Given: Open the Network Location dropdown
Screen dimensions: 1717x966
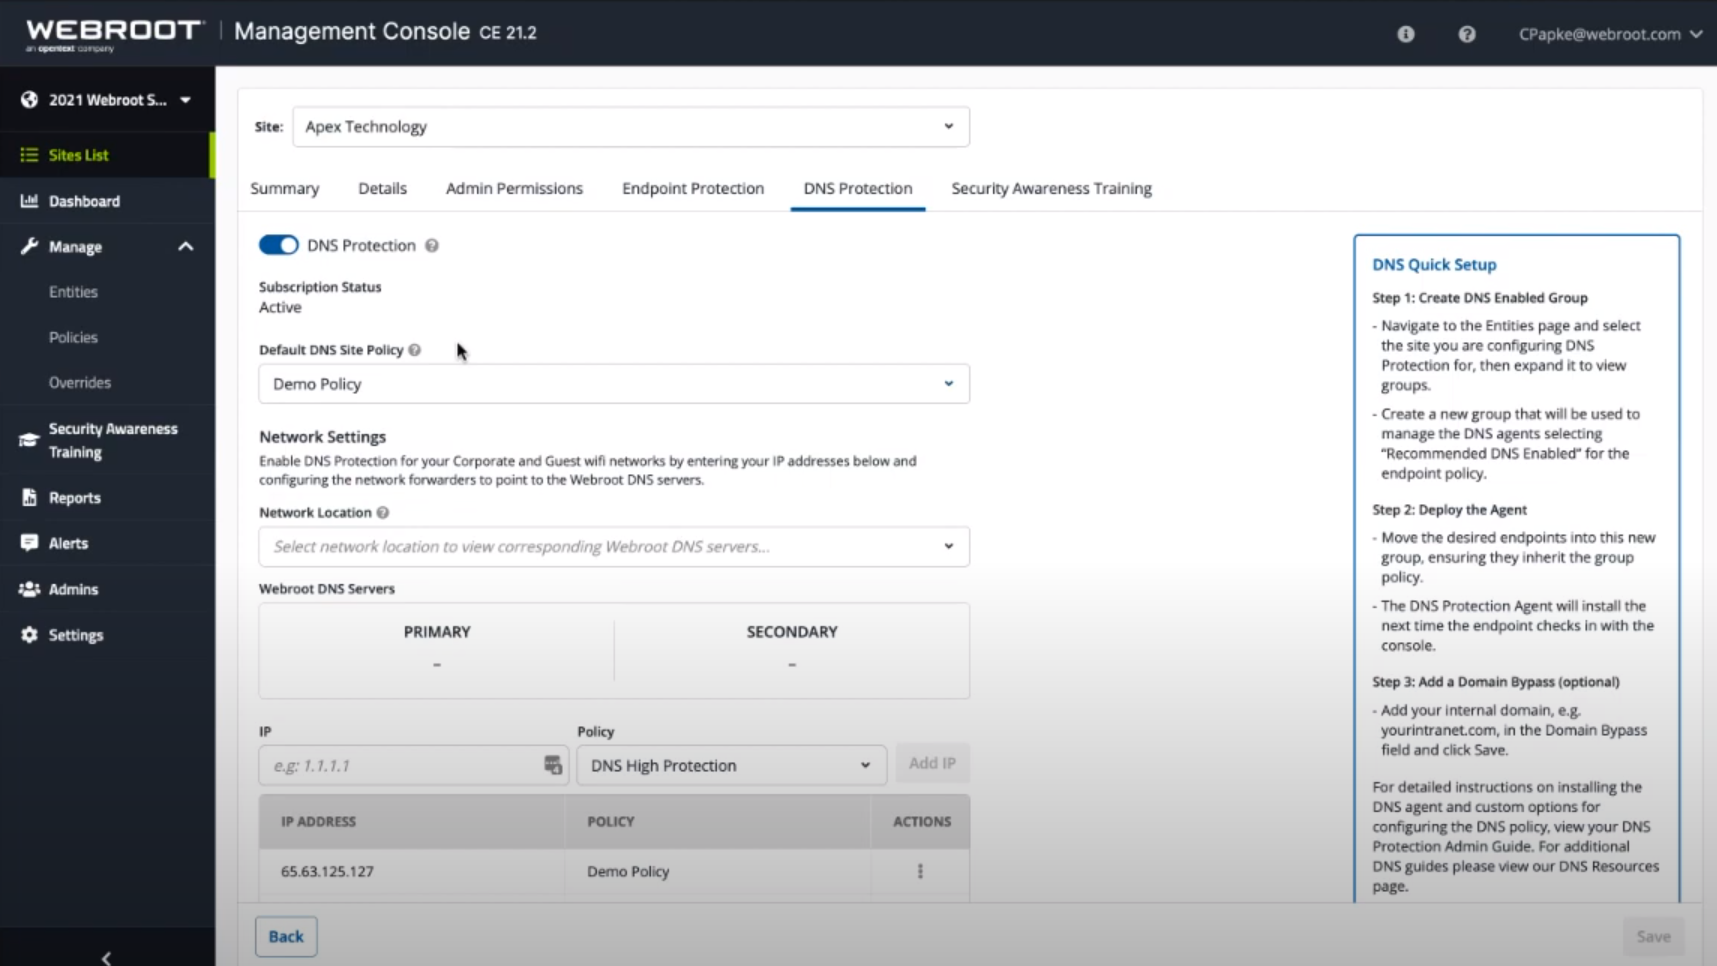Looking at the screenshot, I should pyautogui.click(x=613, y=547).
